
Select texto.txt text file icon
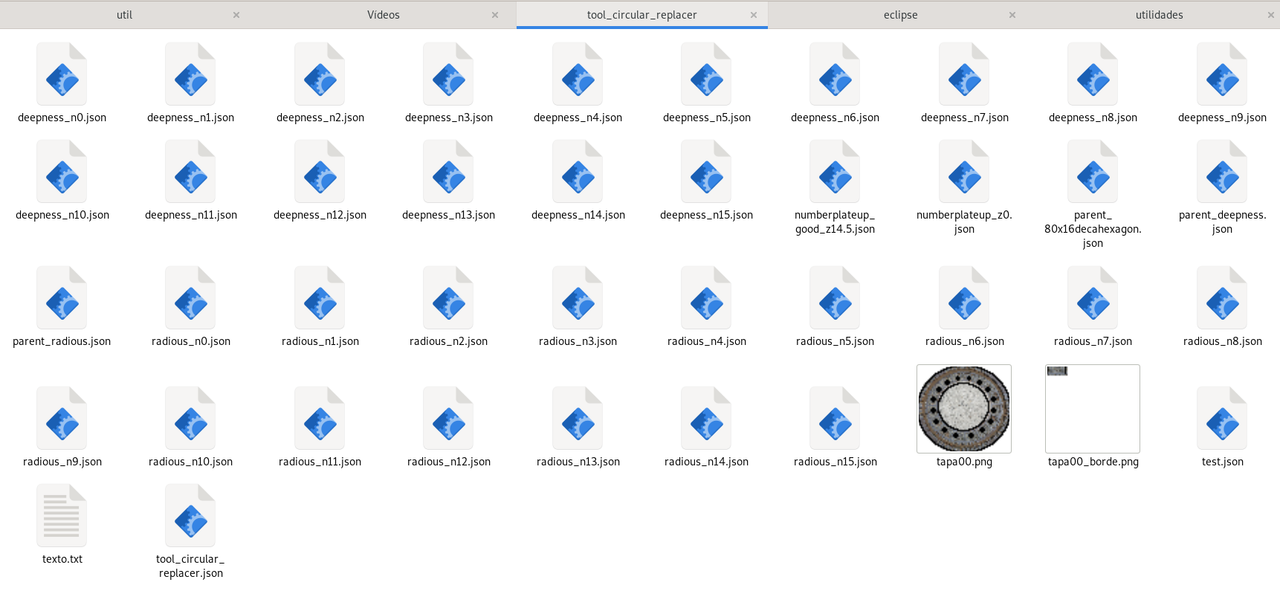click(x=62, y=515)
